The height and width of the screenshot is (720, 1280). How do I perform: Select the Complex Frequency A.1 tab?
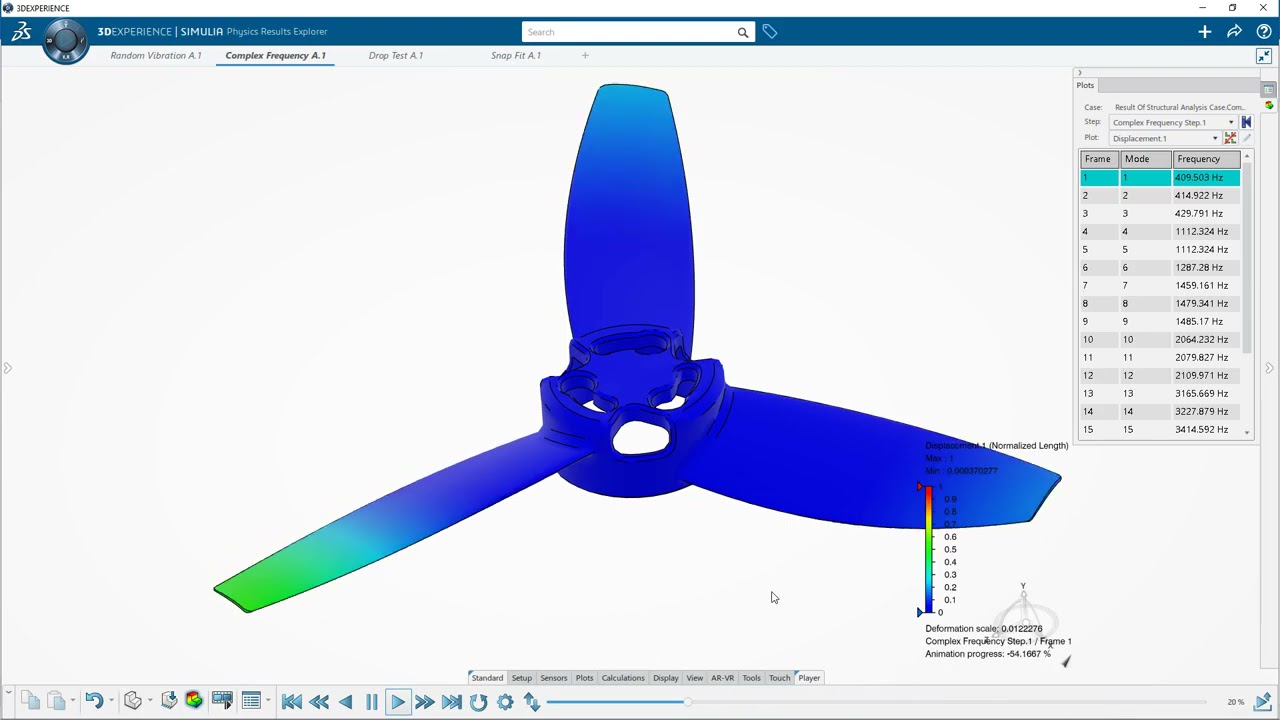tap(275, 56)
